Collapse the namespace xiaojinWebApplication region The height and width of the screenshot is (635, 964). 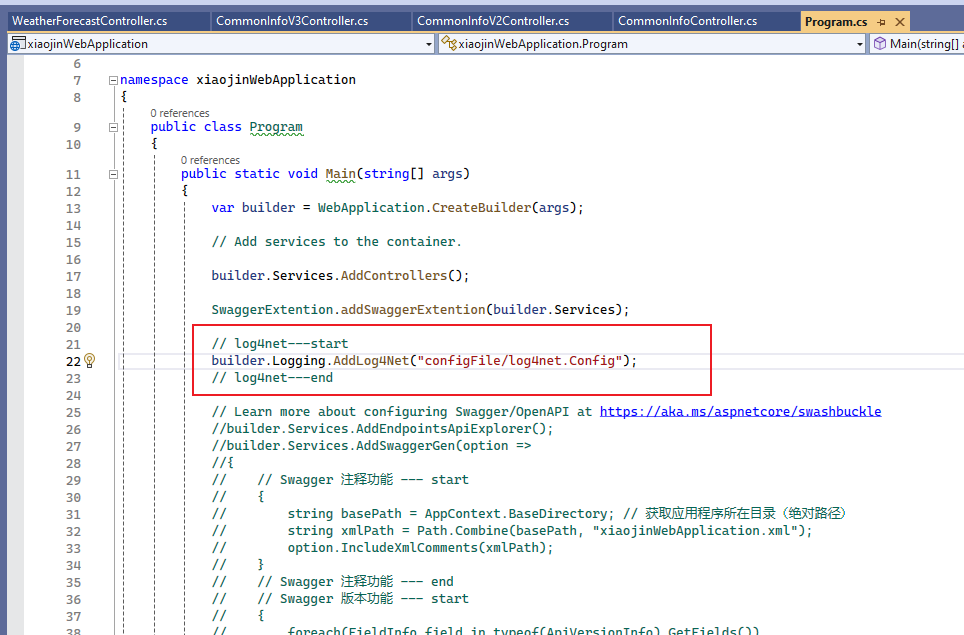pyautogui.click(x=112, y=79)
